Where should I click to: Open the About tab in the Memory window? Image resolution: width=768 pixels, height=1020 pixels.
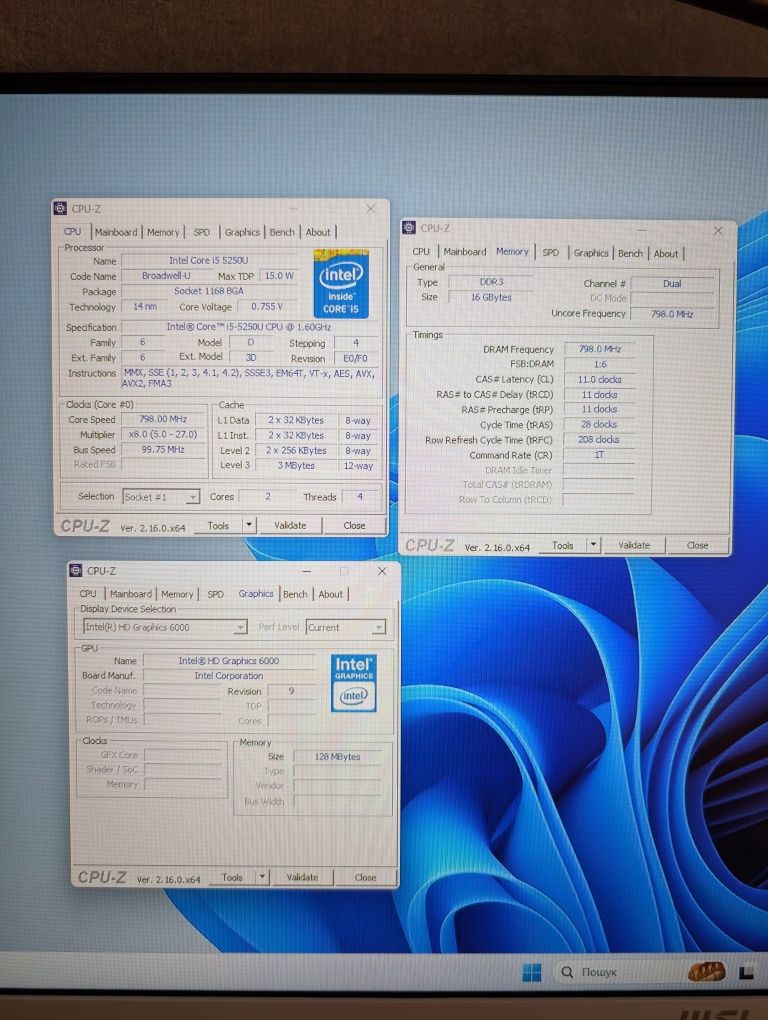[666, 254]
